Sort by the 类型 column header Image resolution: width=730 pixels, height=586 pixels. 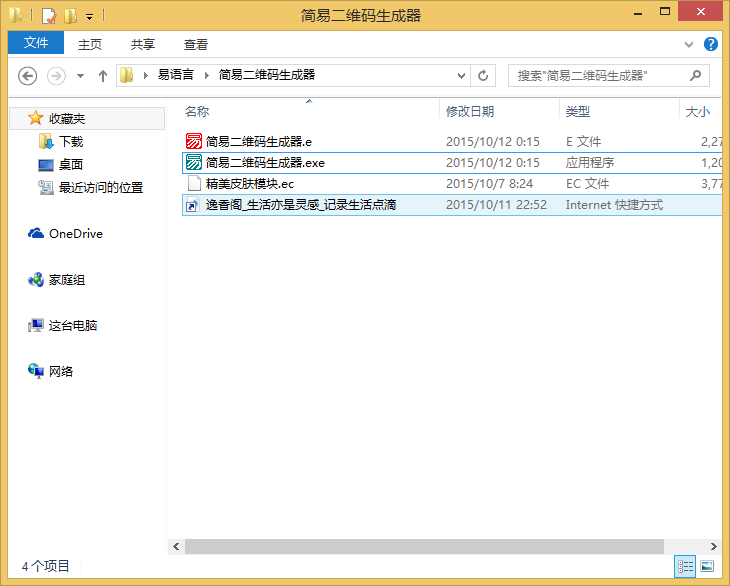pyautogui.click(x=619, y=111)
